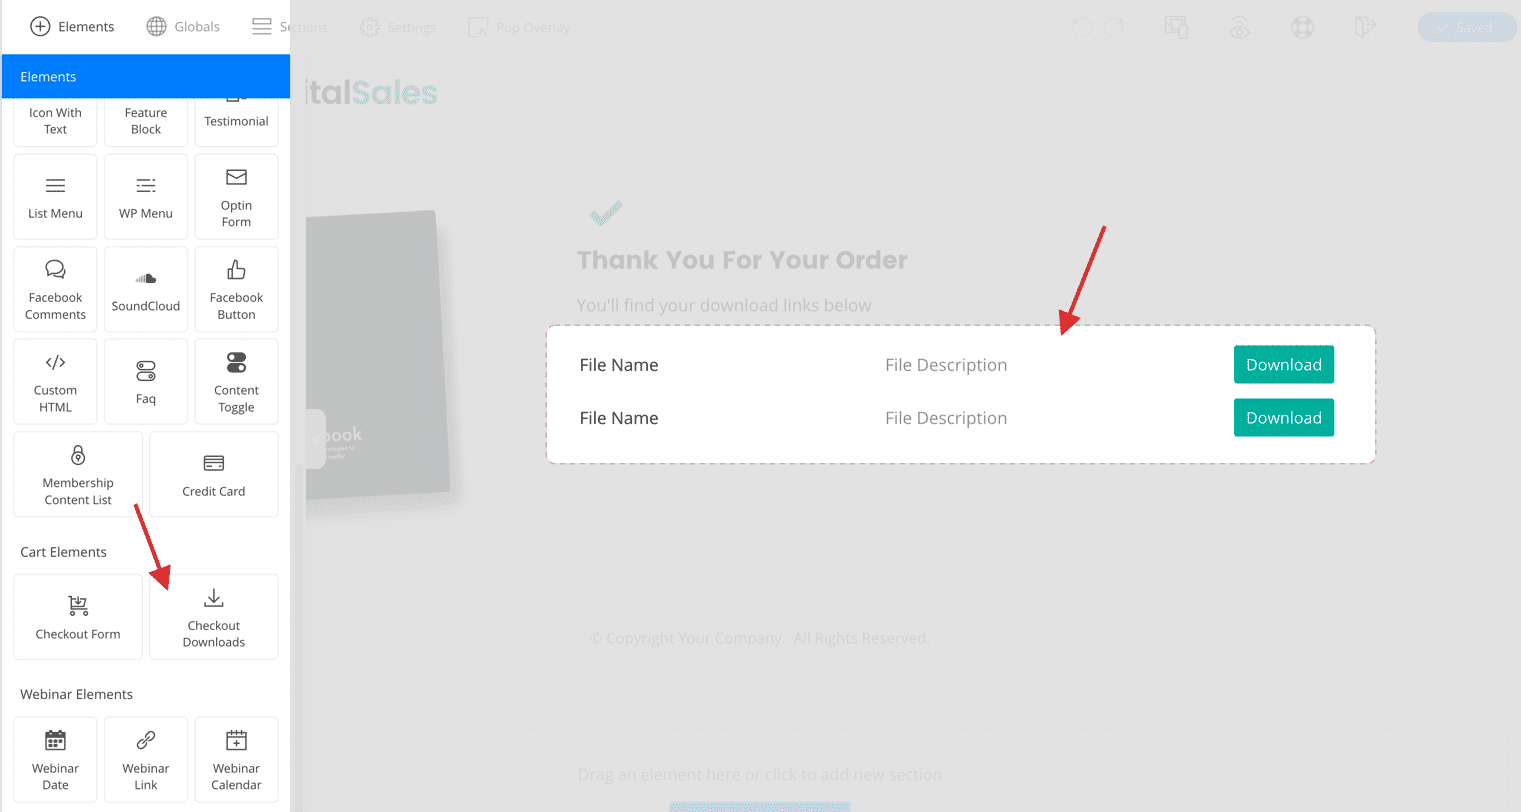
Task: Select the Facebook Button element
Action: tap(236, 289)
